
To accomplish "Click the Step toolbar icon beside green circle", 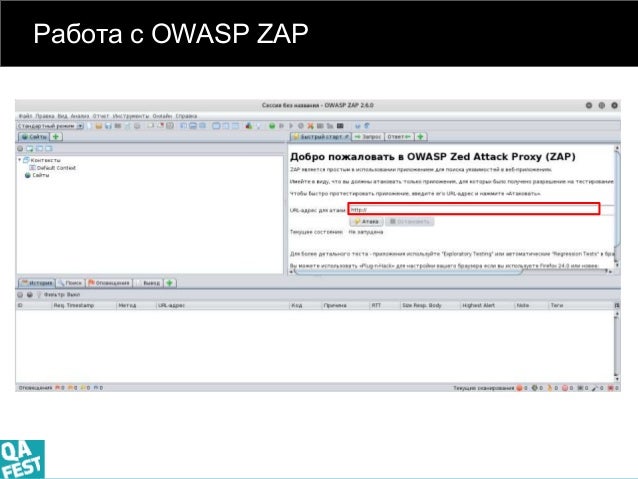I will pyautogui.click(x=281, y=126).
